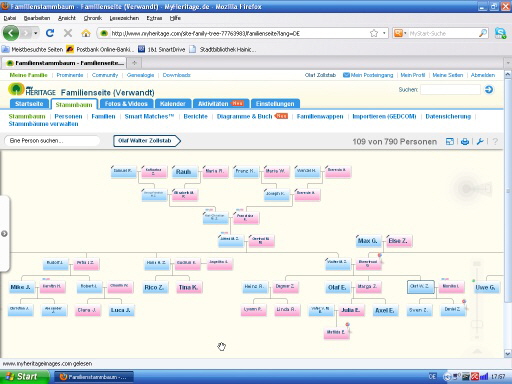Open Importieren (GEDCOM) link
This screenshot has width=512, height=384.
[384, 116]
